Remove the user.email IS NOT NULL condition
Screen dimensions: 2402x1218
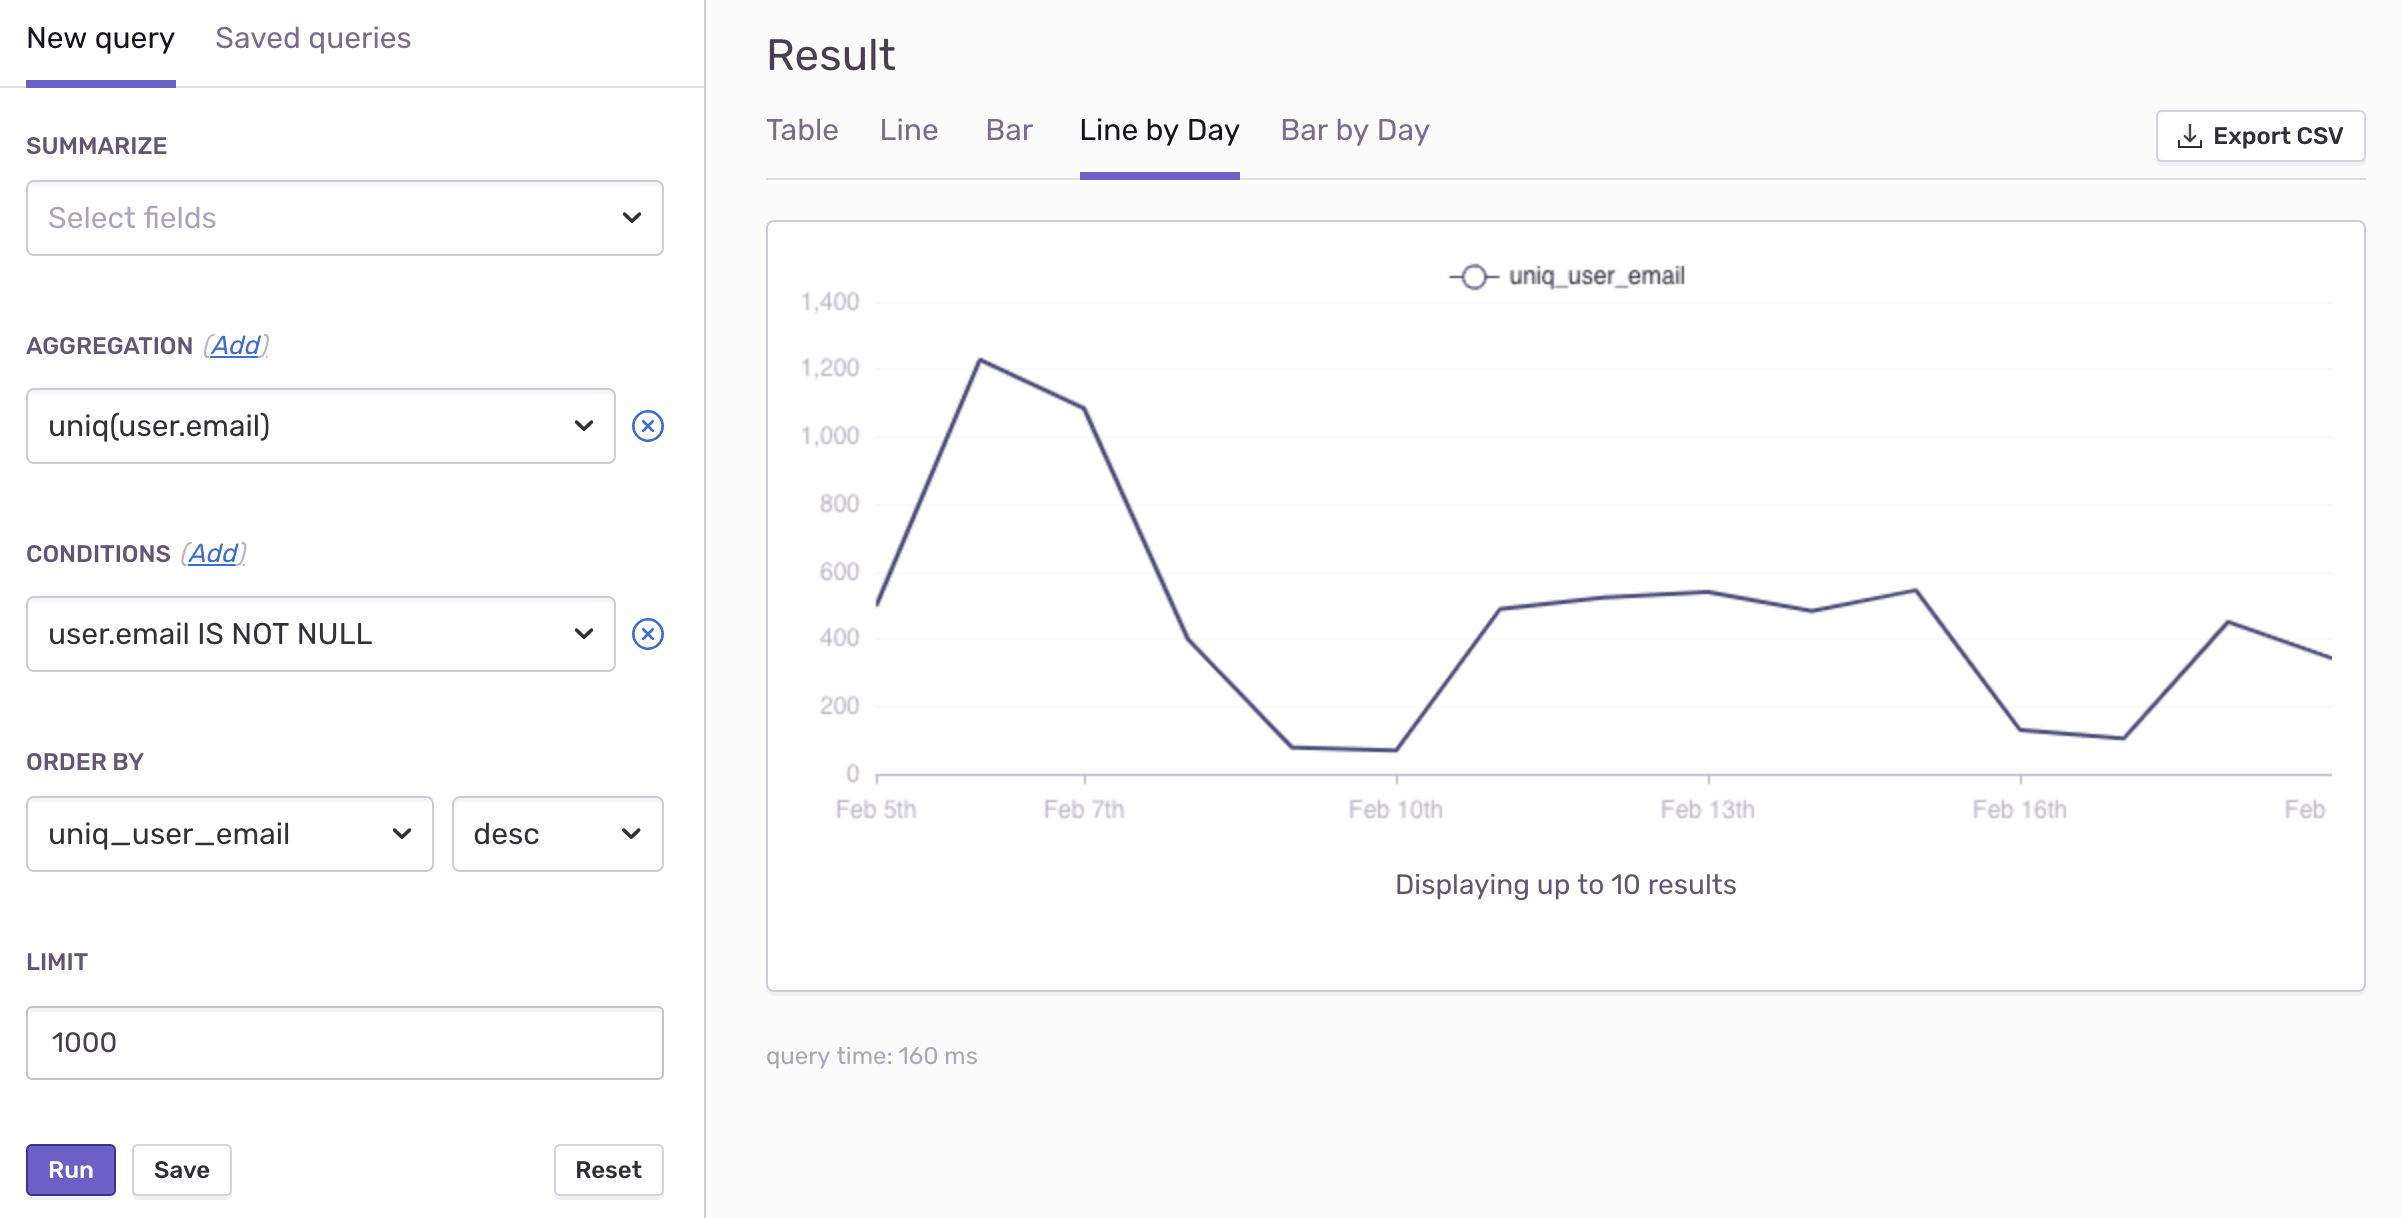(x=650, y=633)
